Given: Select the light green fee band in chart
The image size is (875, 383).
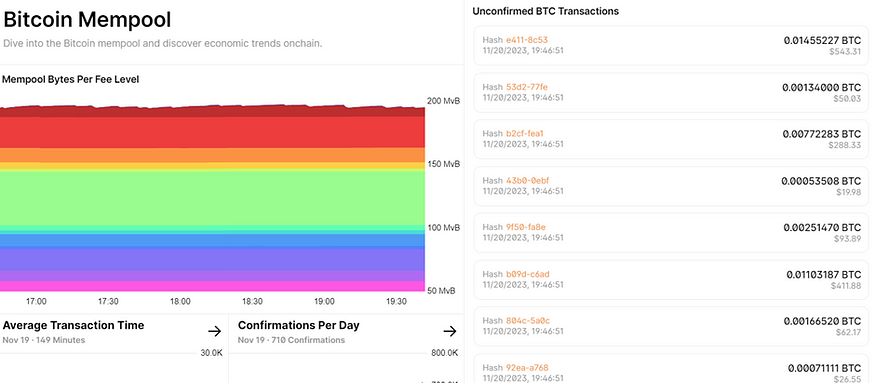Looking at the screenshot, I should [x=212, y=197].
